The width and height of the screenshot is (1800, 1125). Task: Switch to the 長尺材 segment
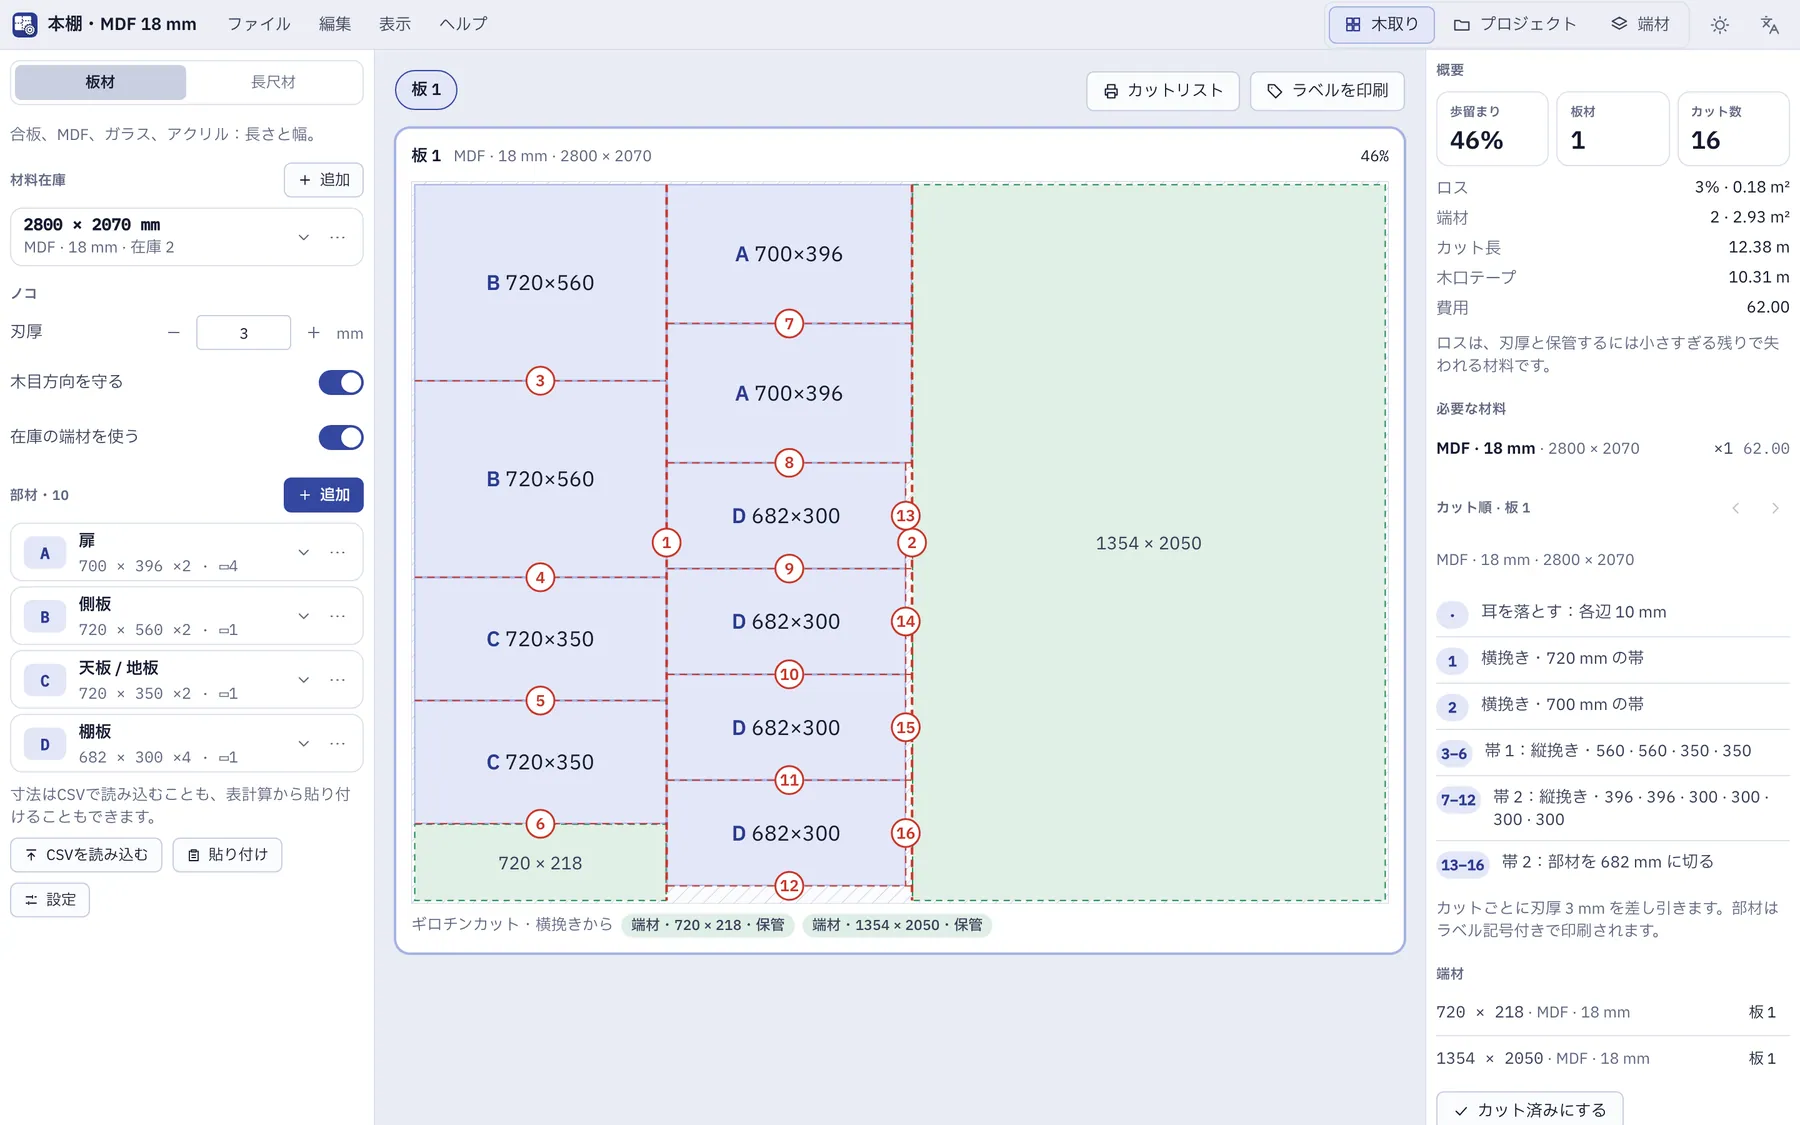[x=273, y=82]
